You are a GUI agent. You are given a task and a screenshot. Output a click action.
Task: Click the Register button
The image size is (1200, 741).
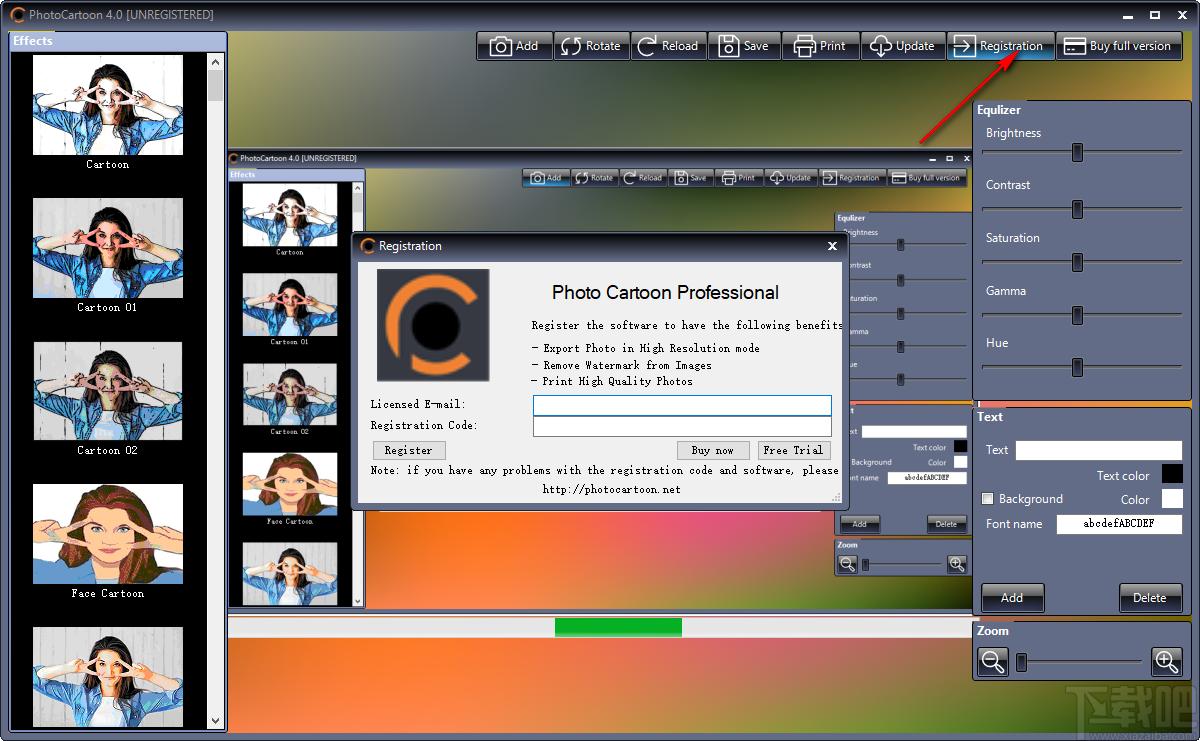pos(409,450)
